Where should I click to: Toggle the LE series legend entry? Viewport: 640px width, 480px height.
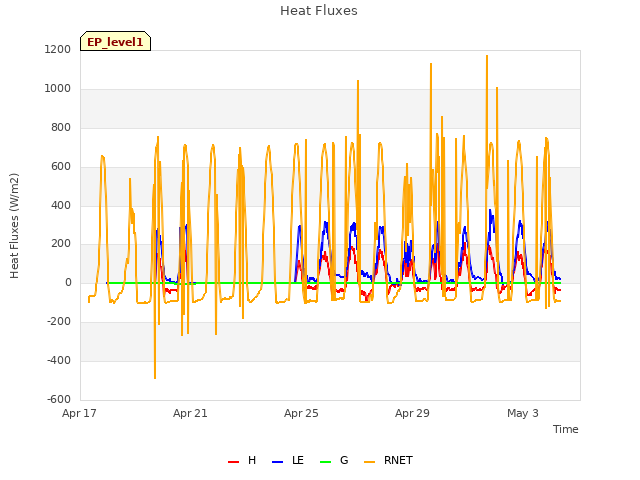tap(288, 460)
